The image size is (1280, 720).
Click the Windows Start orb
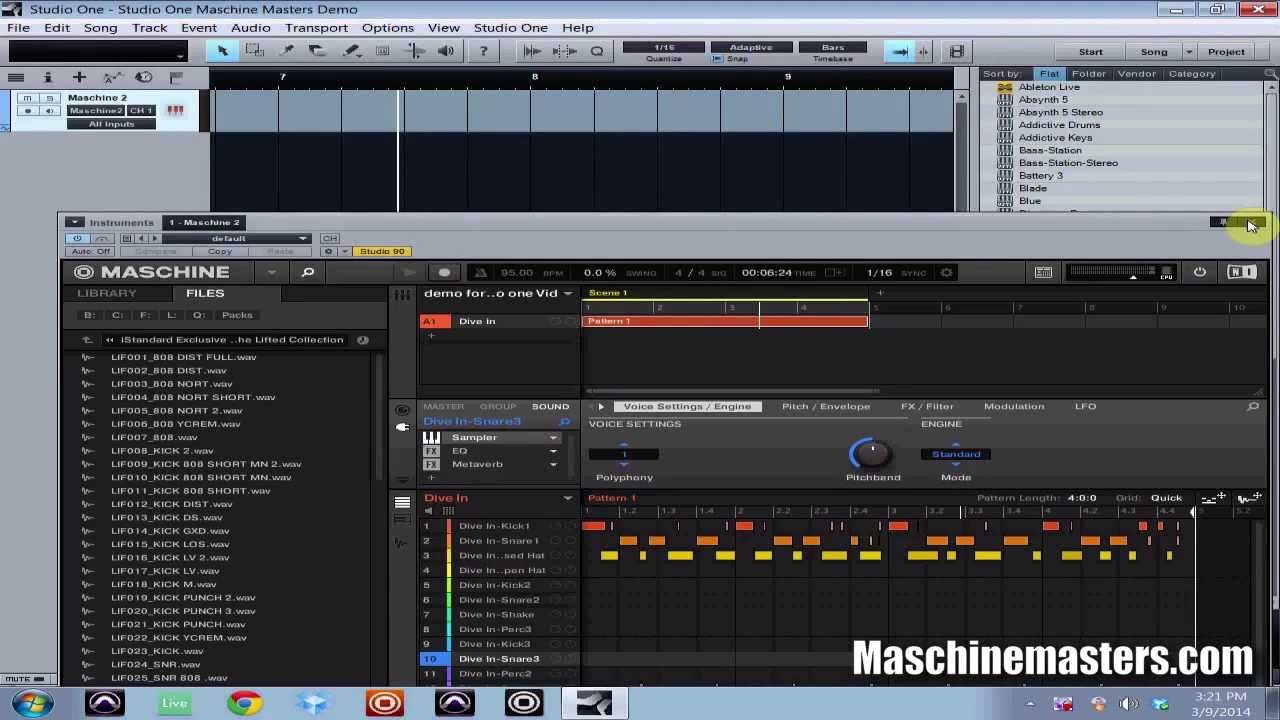point(32,703)
